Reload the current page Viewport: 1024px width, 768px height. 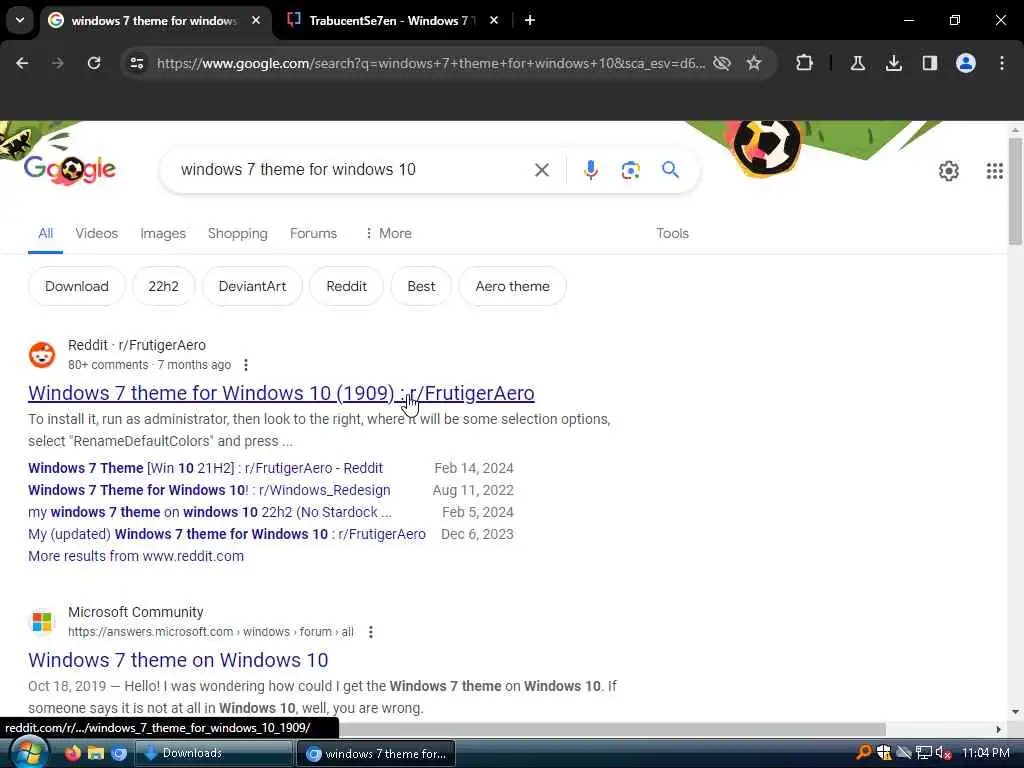pyautogui.click(x=94, y=63)
